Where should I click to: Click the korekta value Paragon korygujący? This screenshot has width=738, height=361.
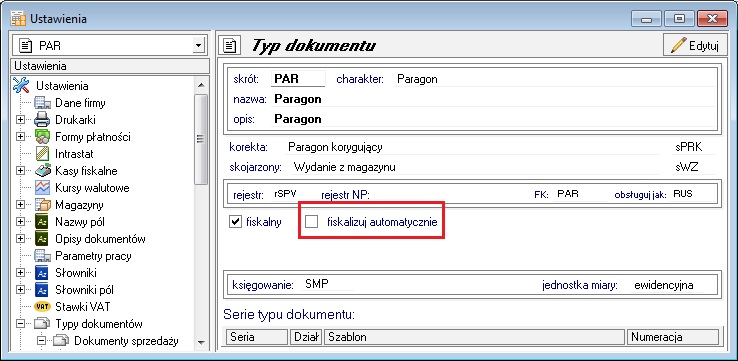pos(335,147)
